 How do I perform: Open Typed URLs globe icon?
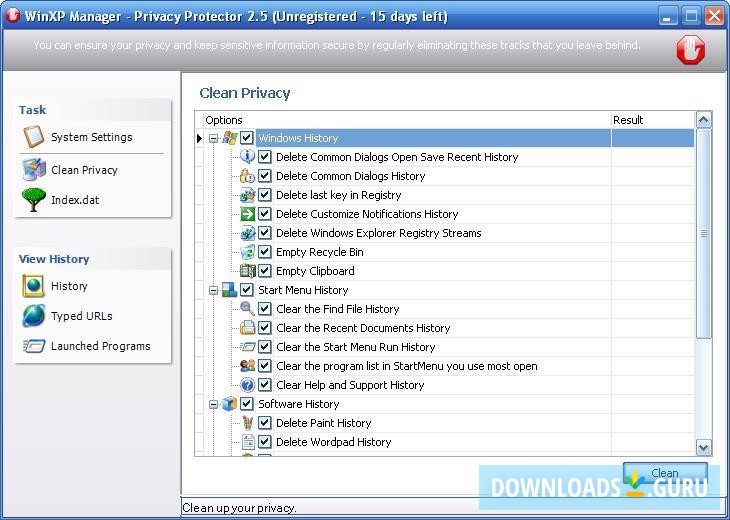34,316
